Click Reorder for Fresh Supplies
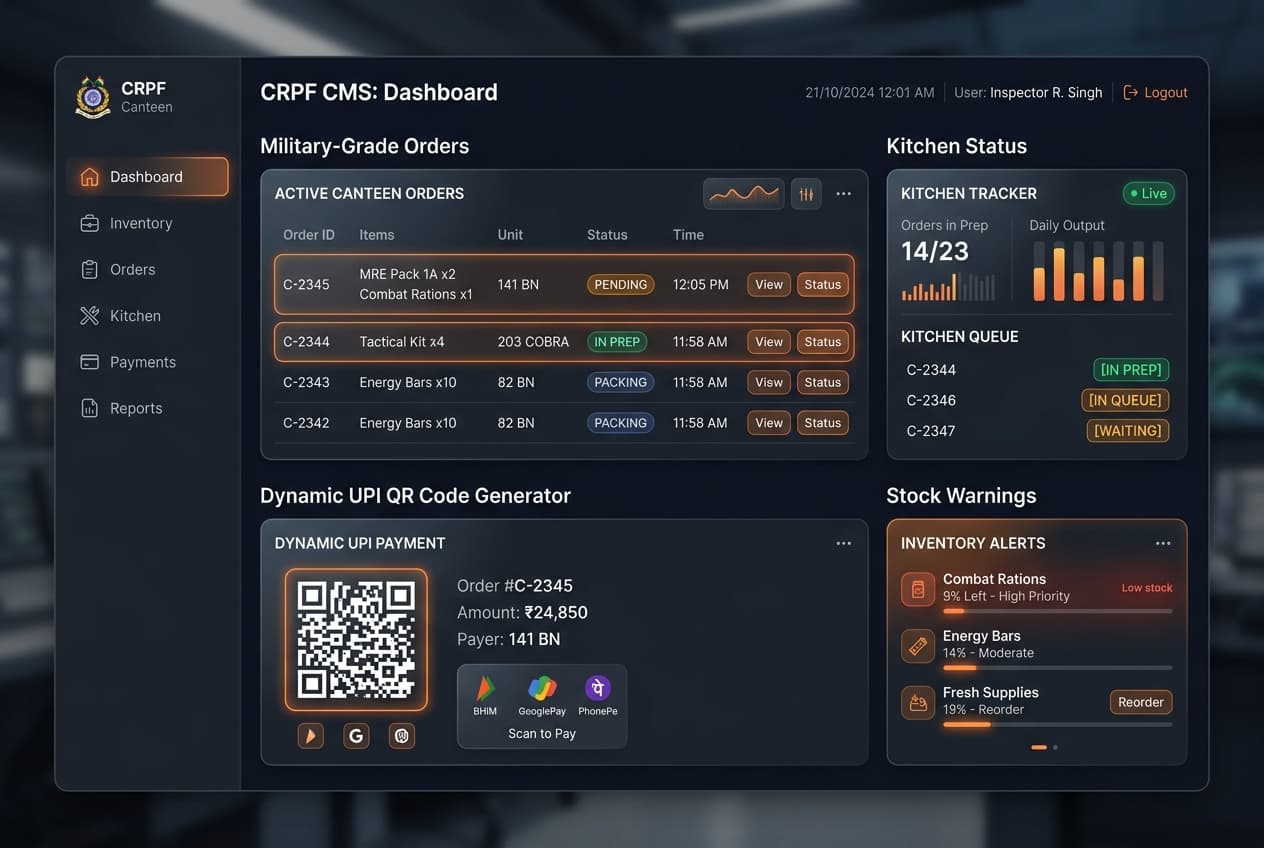Screen dimensions: 1264x848 coord(1141,702)
